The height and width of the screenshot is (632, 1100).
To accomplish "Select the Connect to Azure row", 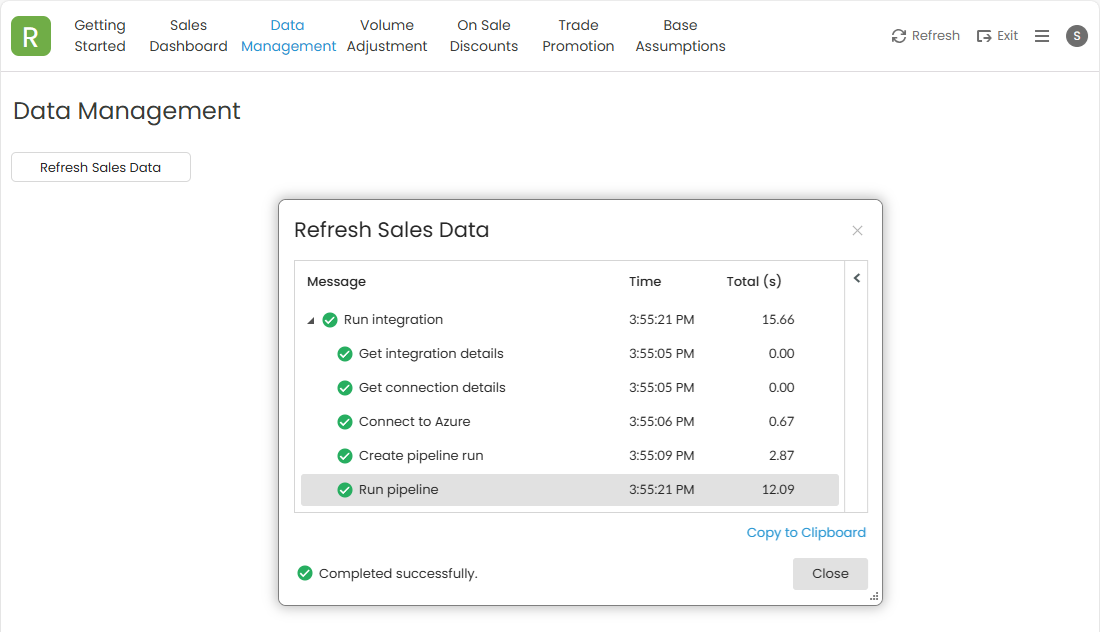I will [x=414, y=422].
